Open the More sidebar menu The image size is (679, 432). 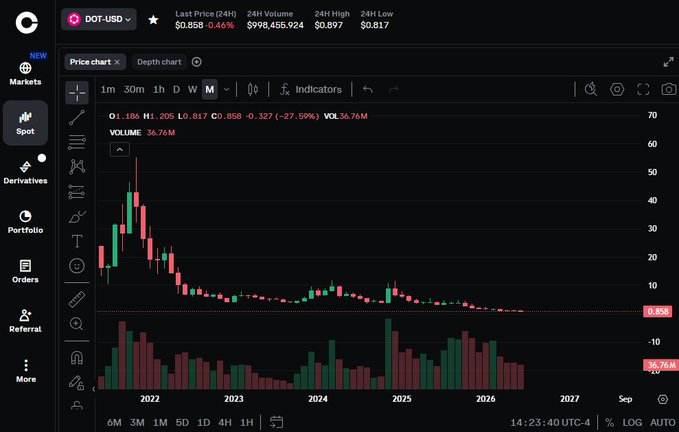coord(26,371)
